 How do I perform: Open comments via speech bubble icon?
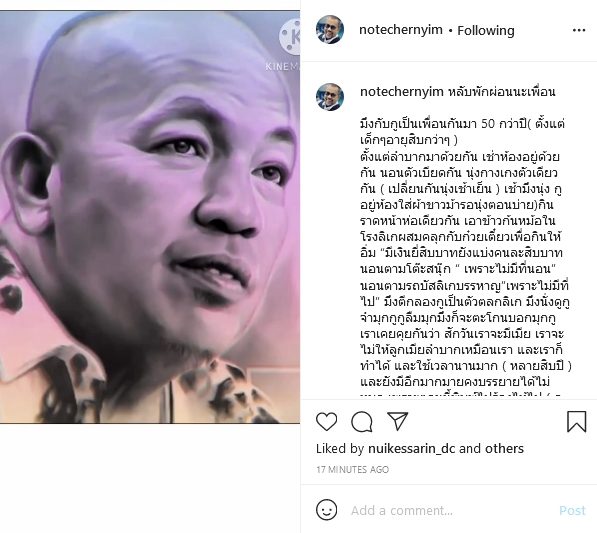pyautogui.click(x=361, y=422)
